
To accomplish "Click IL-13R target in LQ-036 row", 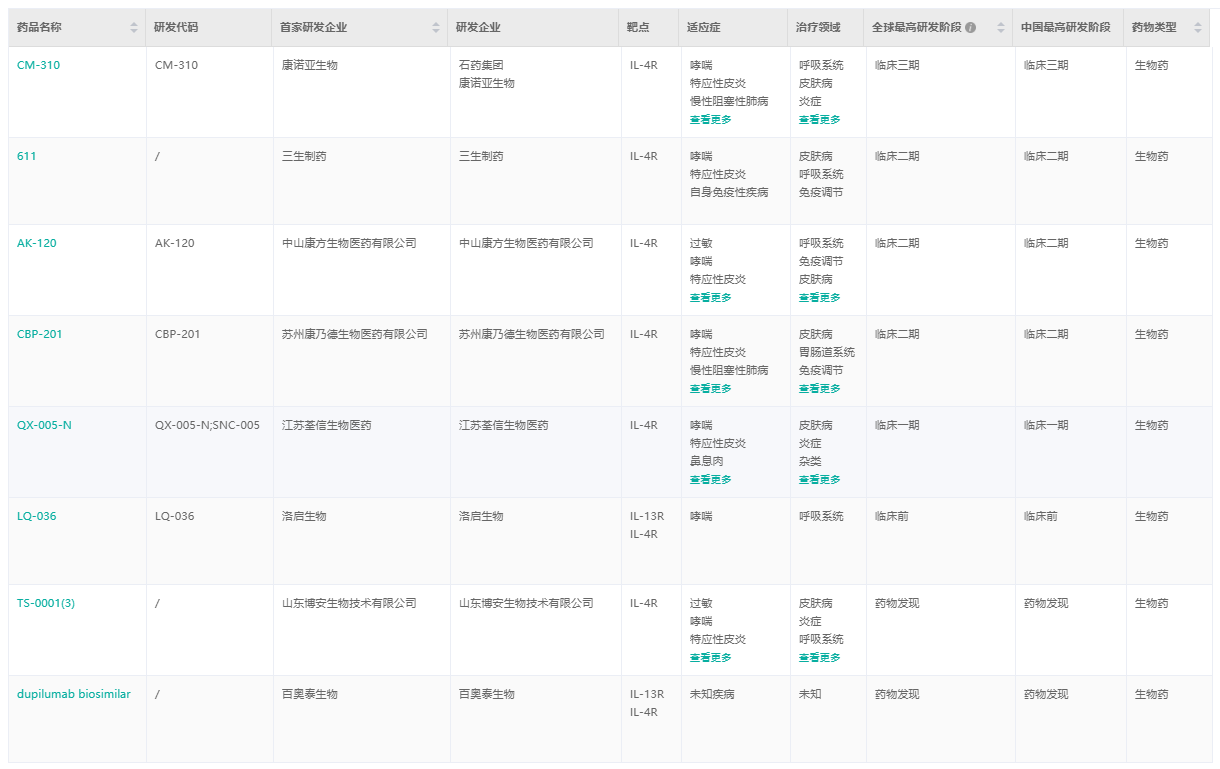I will (647, 516).
